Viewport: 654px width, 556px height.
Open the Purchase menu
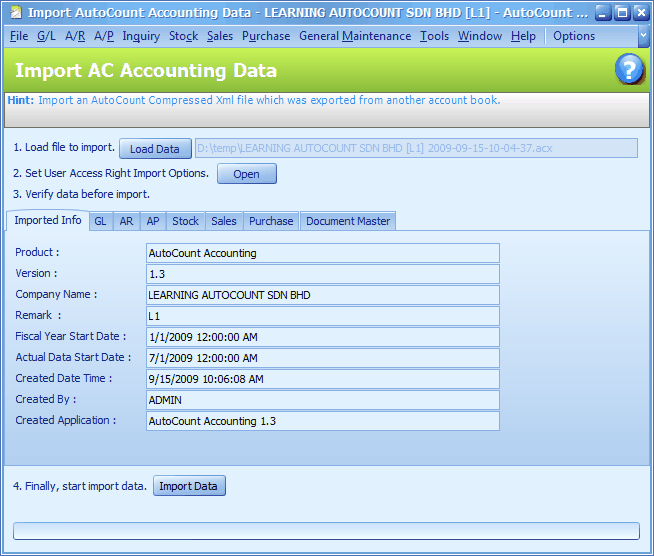coord(266,36)
